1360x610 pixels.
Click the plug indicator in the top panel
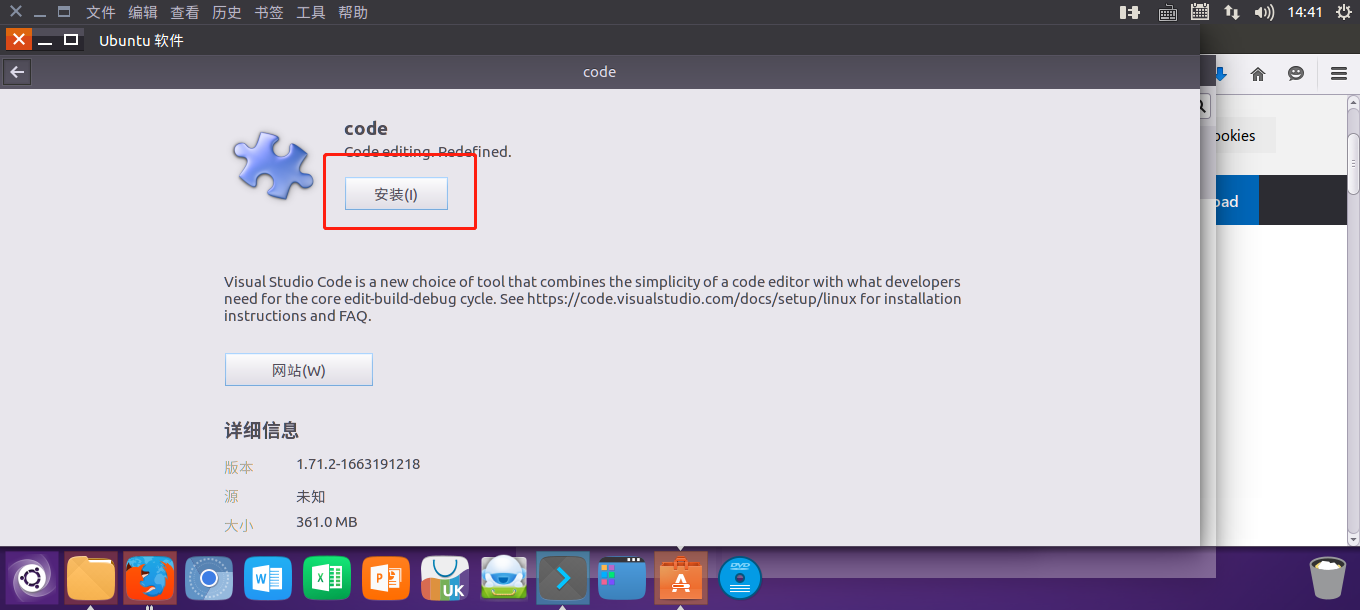pyautogui.click(x=1130, y=13)
